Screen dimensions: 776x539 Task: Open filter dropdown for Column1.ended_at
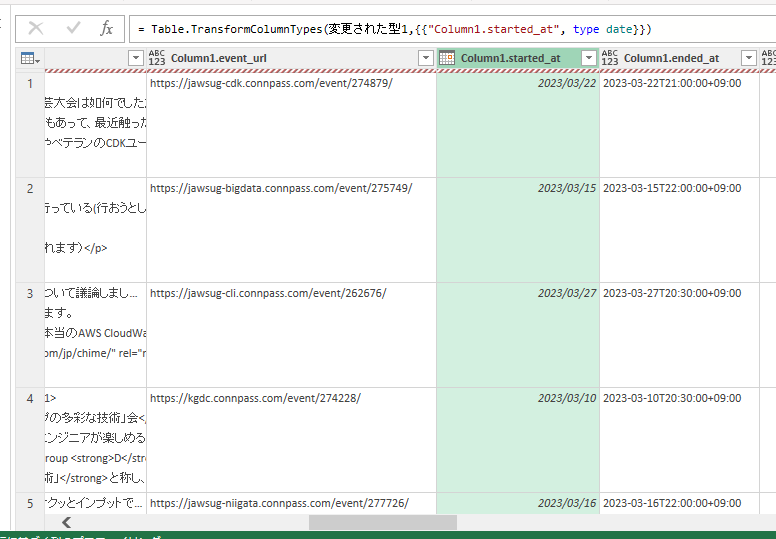coord(749,58)
